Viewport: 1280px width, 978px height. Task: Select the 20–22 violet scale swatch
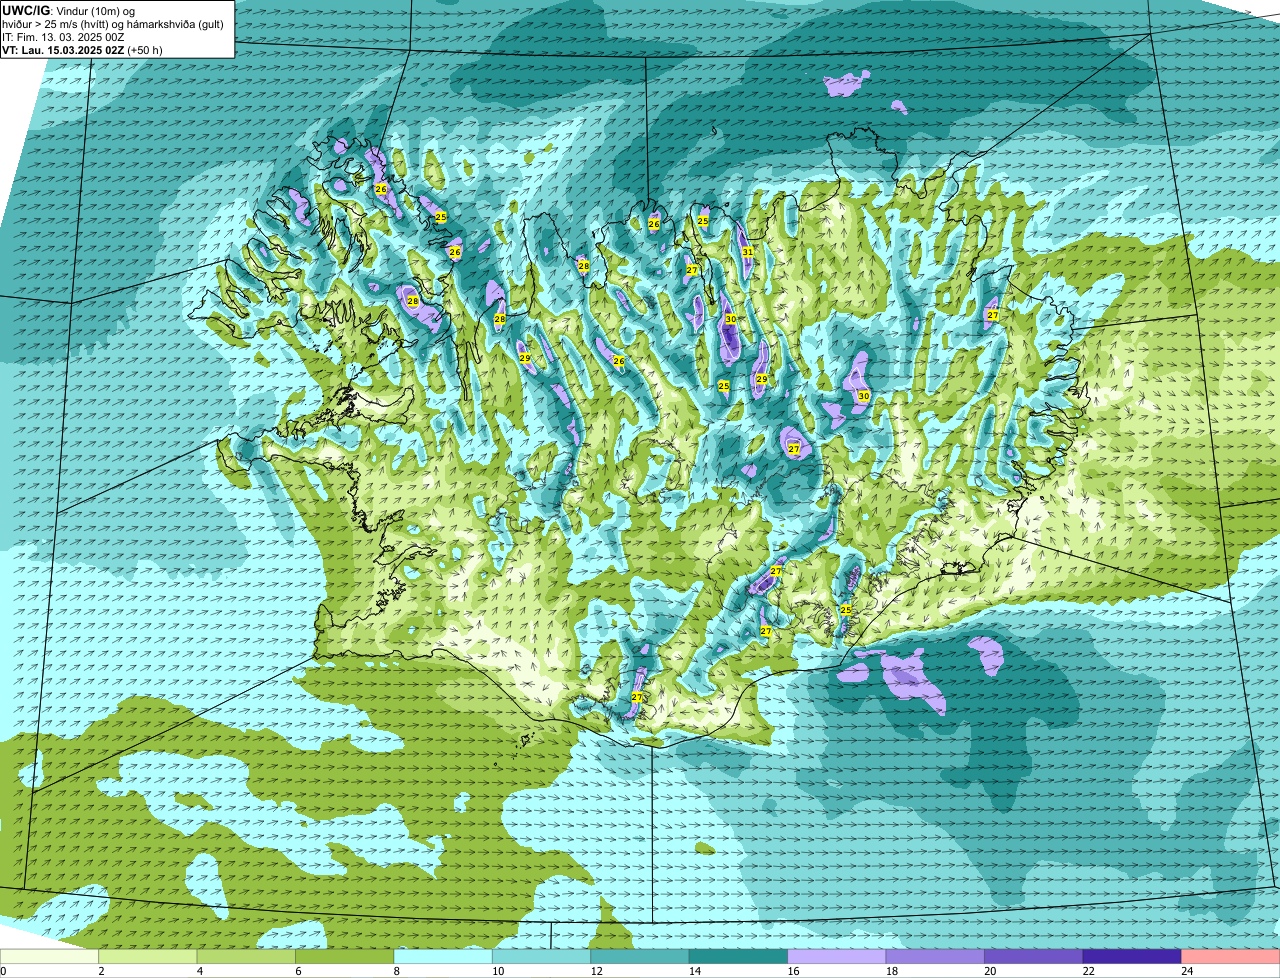(1034, 956)
